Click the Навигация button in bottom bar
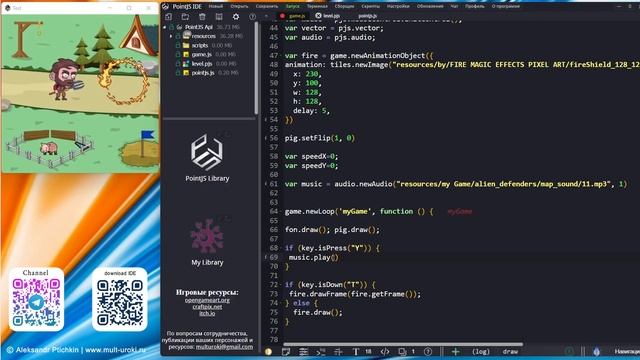The height and width of the screenshot is (360, 640). click(627, 351)
